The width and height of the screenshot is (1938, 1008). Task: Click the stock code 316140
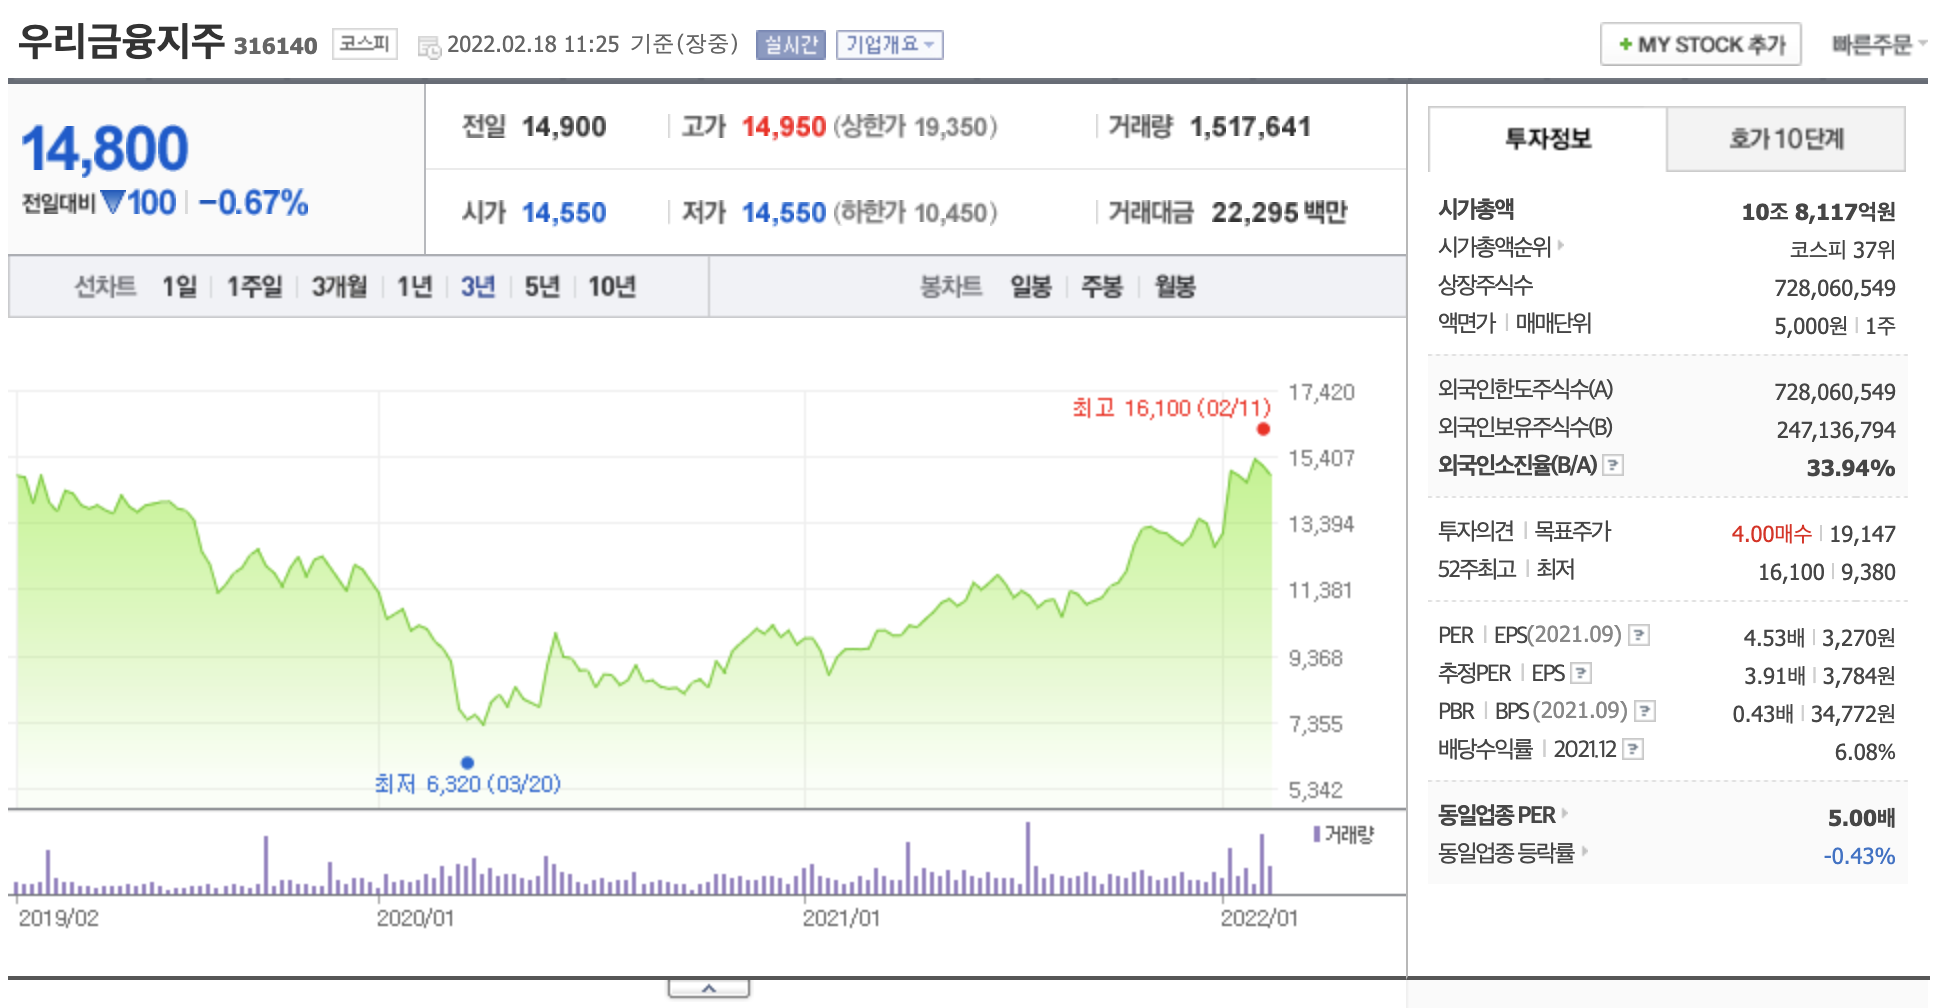tap(275, 46)
